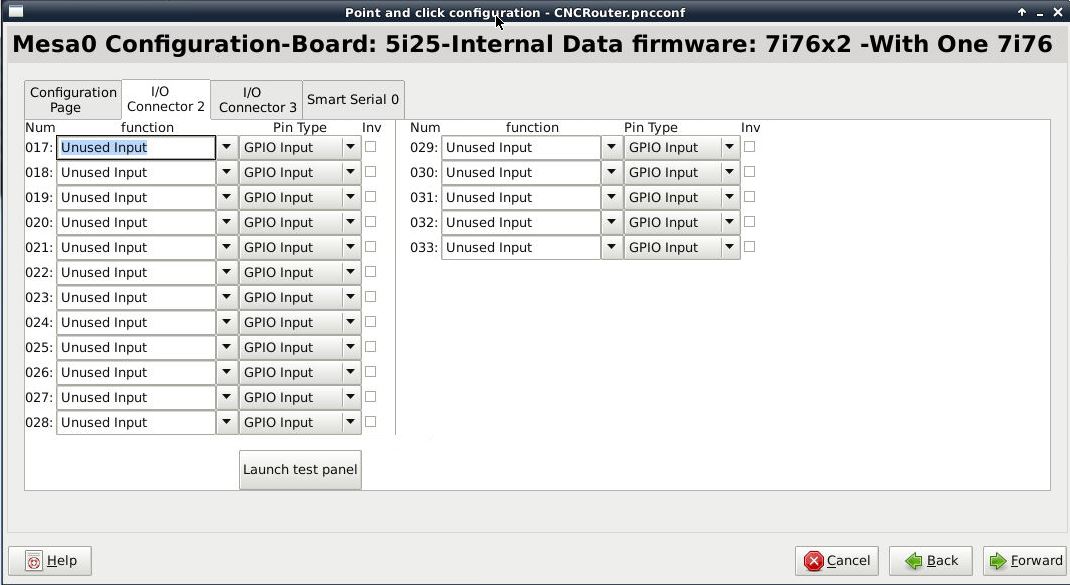Open the I/O Connector 3 tab
Image resolution: width=1070 pixels, height=585 pixels.
257,100
